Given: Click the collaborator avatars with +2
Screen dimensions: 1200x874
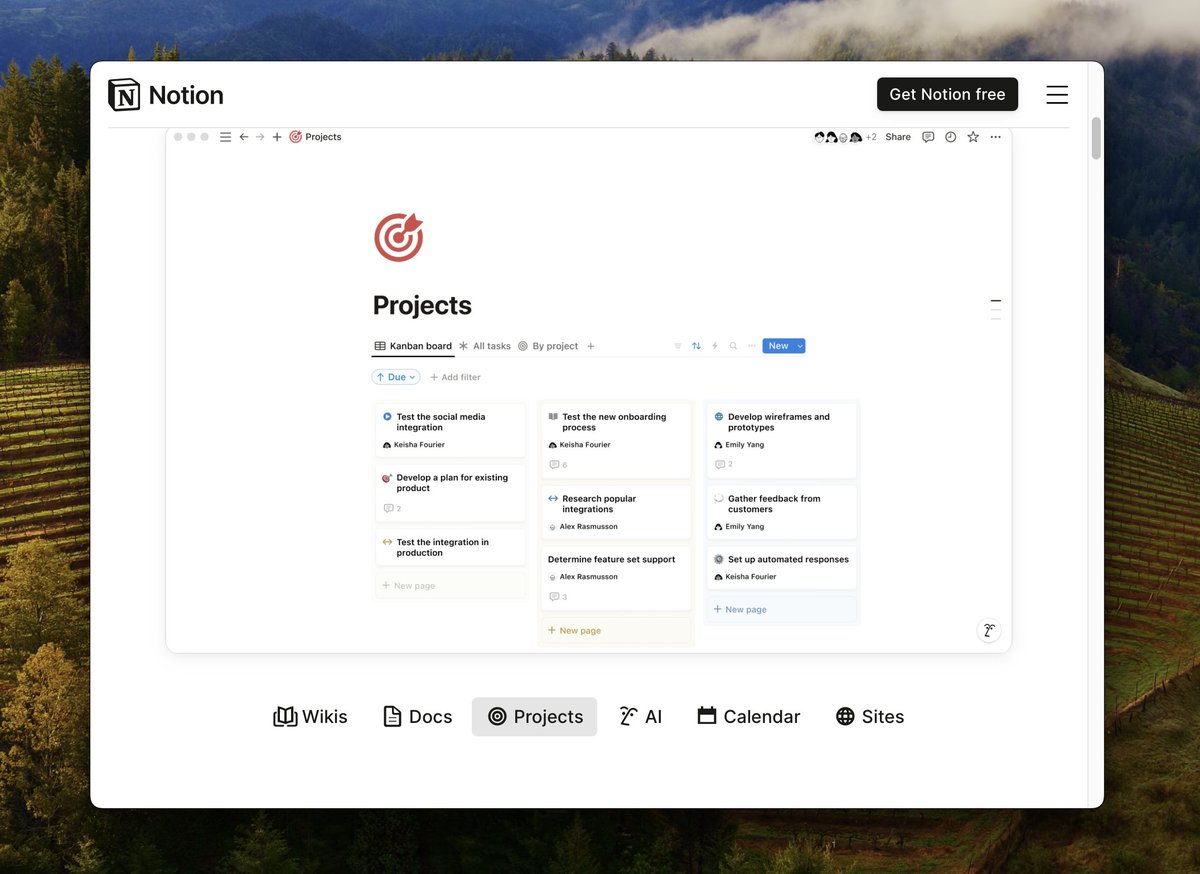Looking at the screenshot, I should (845, 137).
